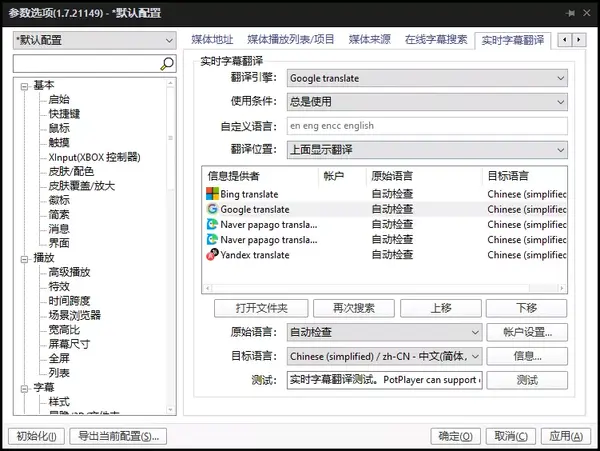Screen dimensions: 600x451
Task: Click the first Naver papago icon
Action: 212,224
